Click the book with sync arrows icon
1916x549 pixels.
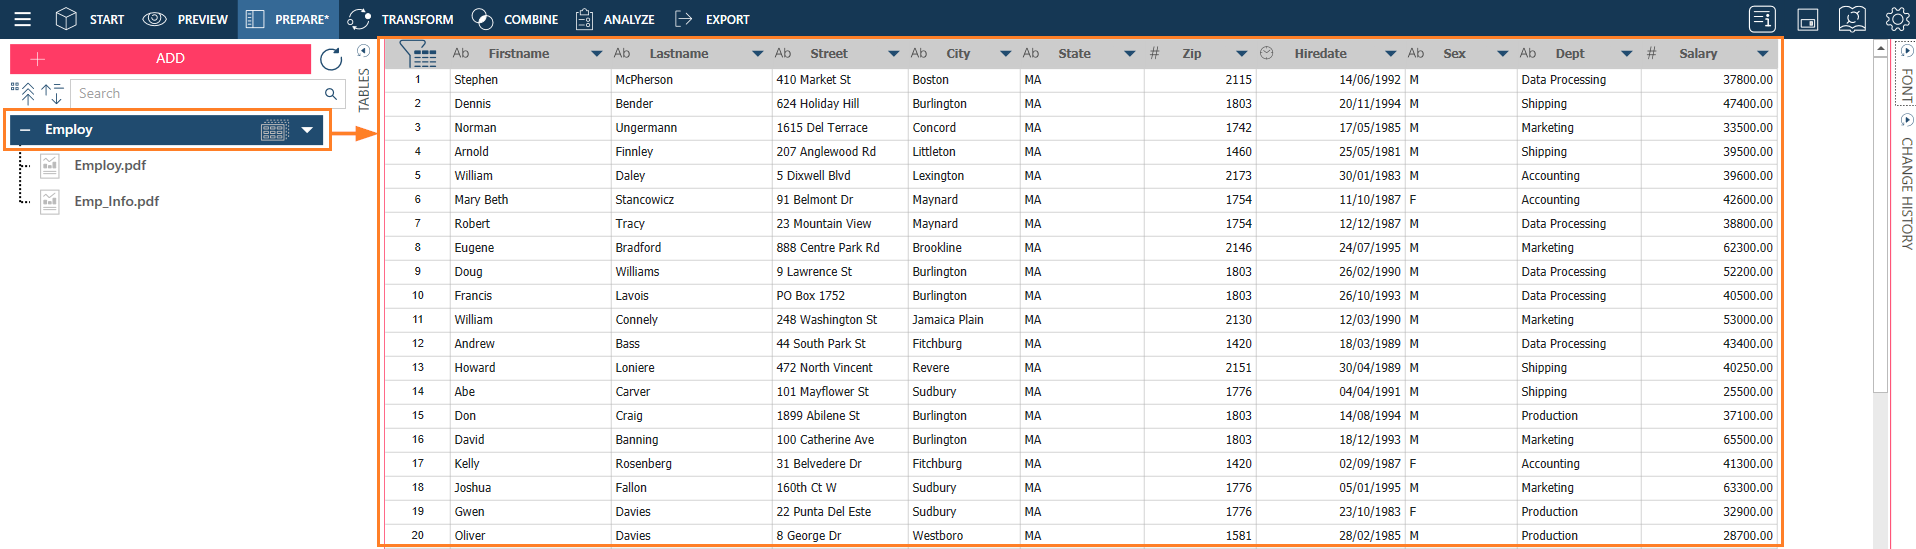(1852, 19)
